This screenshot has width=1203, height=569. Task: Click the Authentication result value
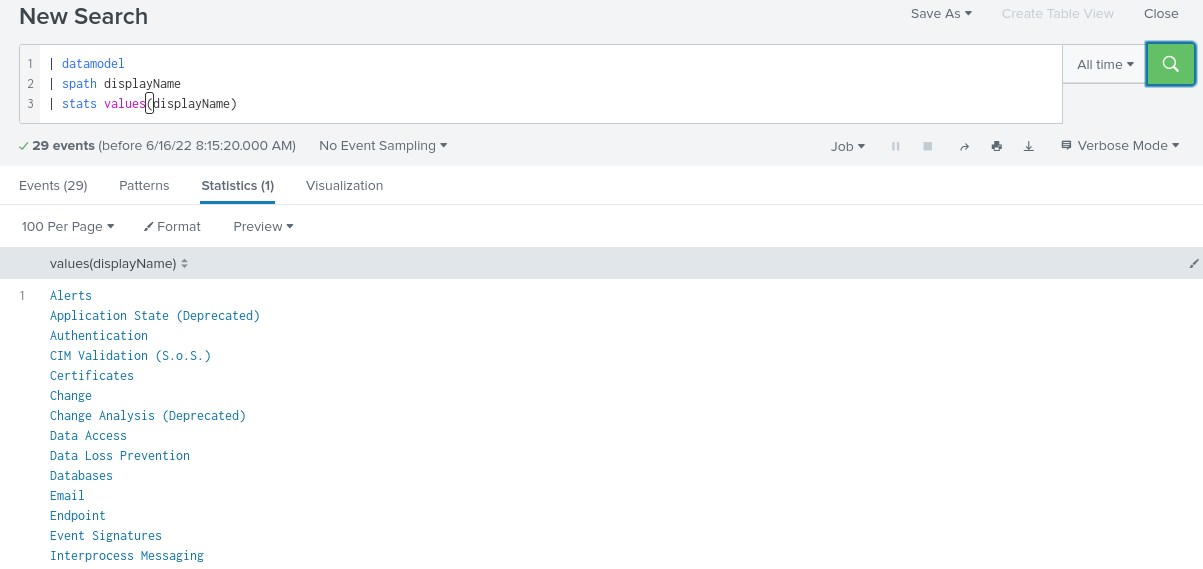point(99,336)
